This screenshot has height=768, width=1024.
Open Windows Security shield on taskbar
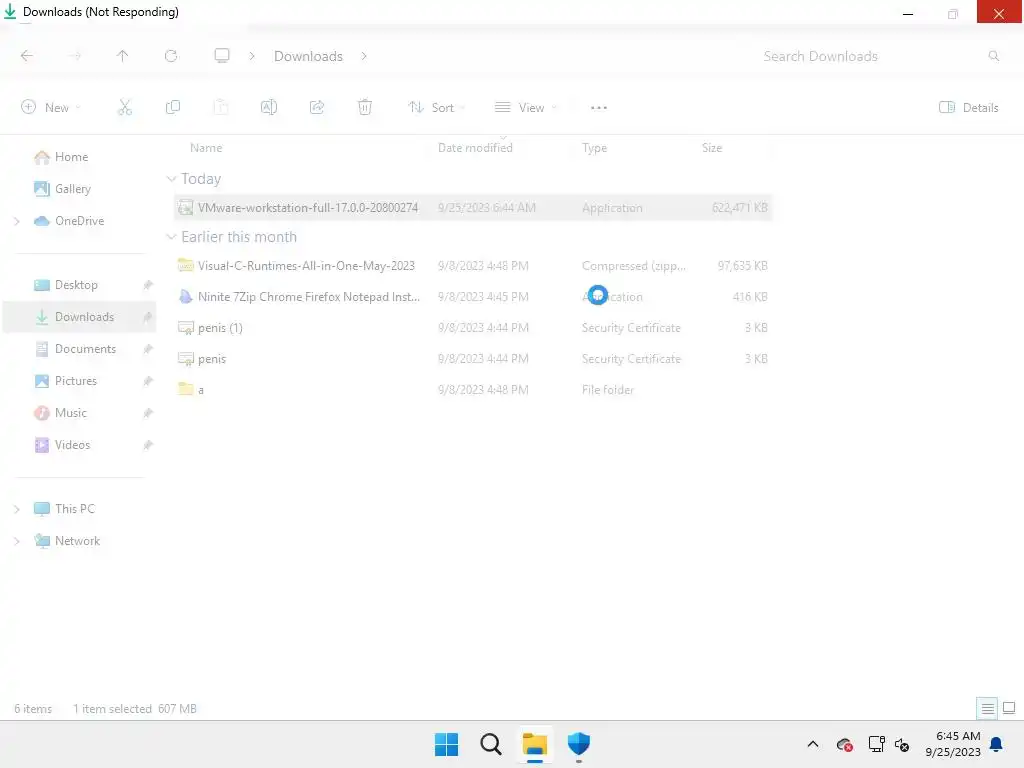click(x=579, y=744)
